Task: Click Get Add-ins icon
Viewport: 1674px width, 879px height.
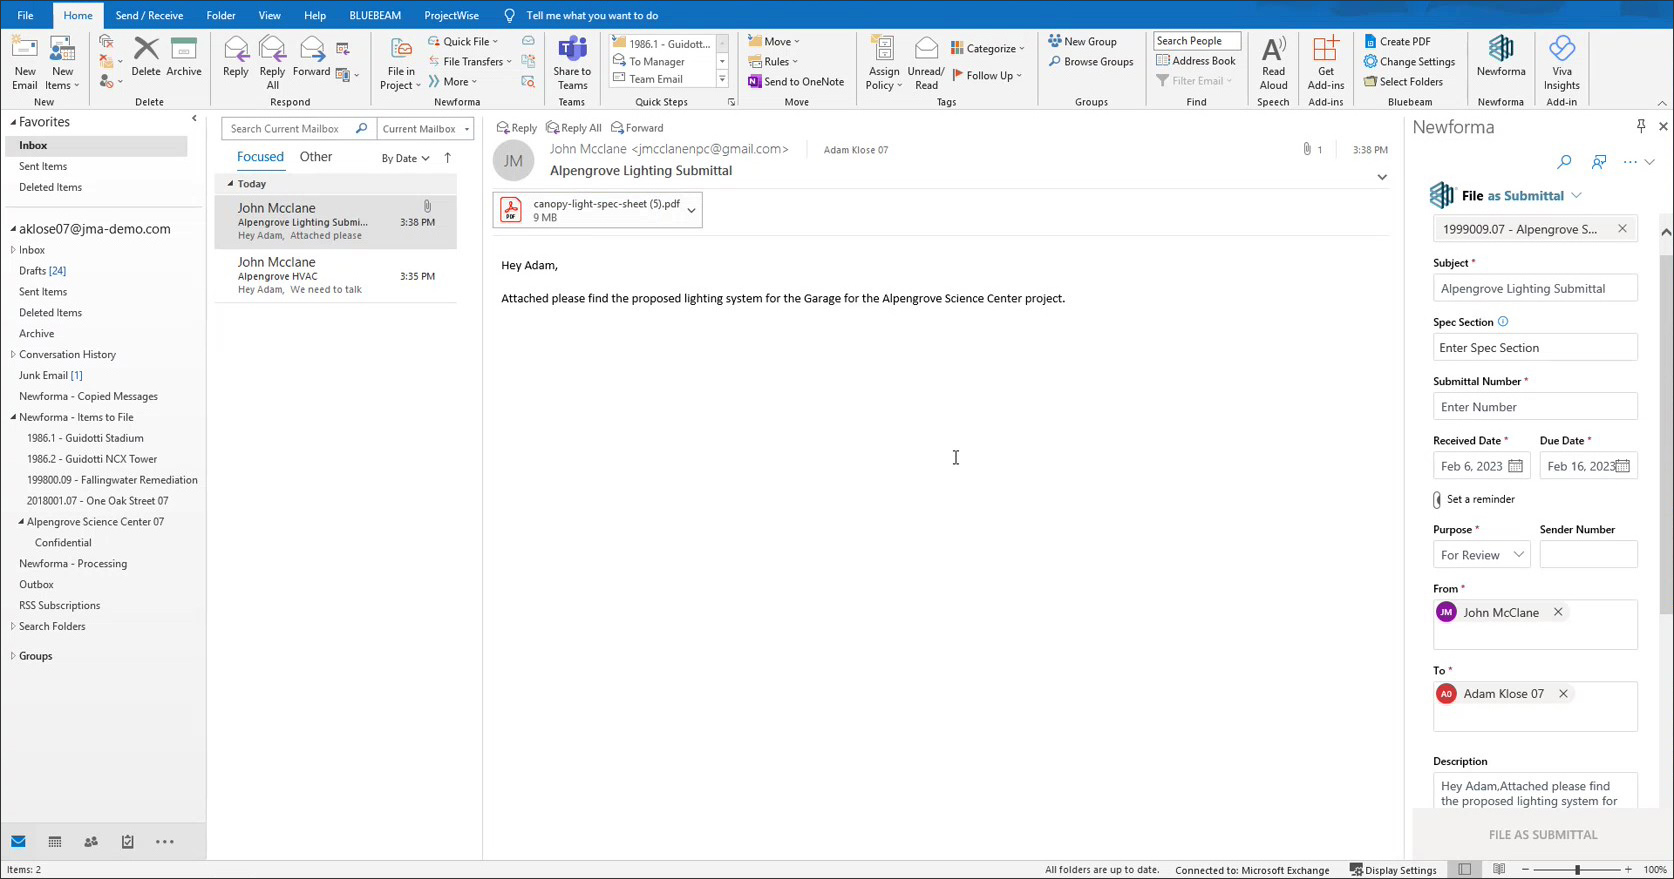Action: point(1326,63)
